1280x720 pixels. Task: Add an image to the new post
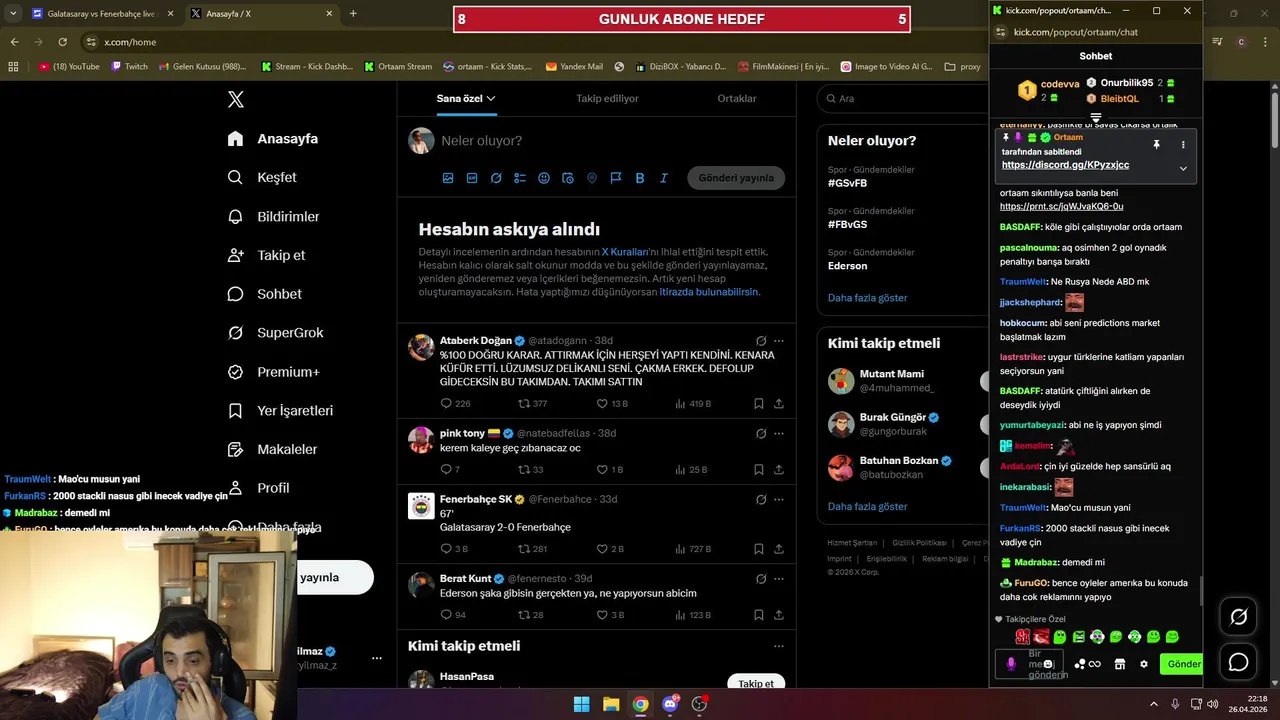(x=448, y=178)
